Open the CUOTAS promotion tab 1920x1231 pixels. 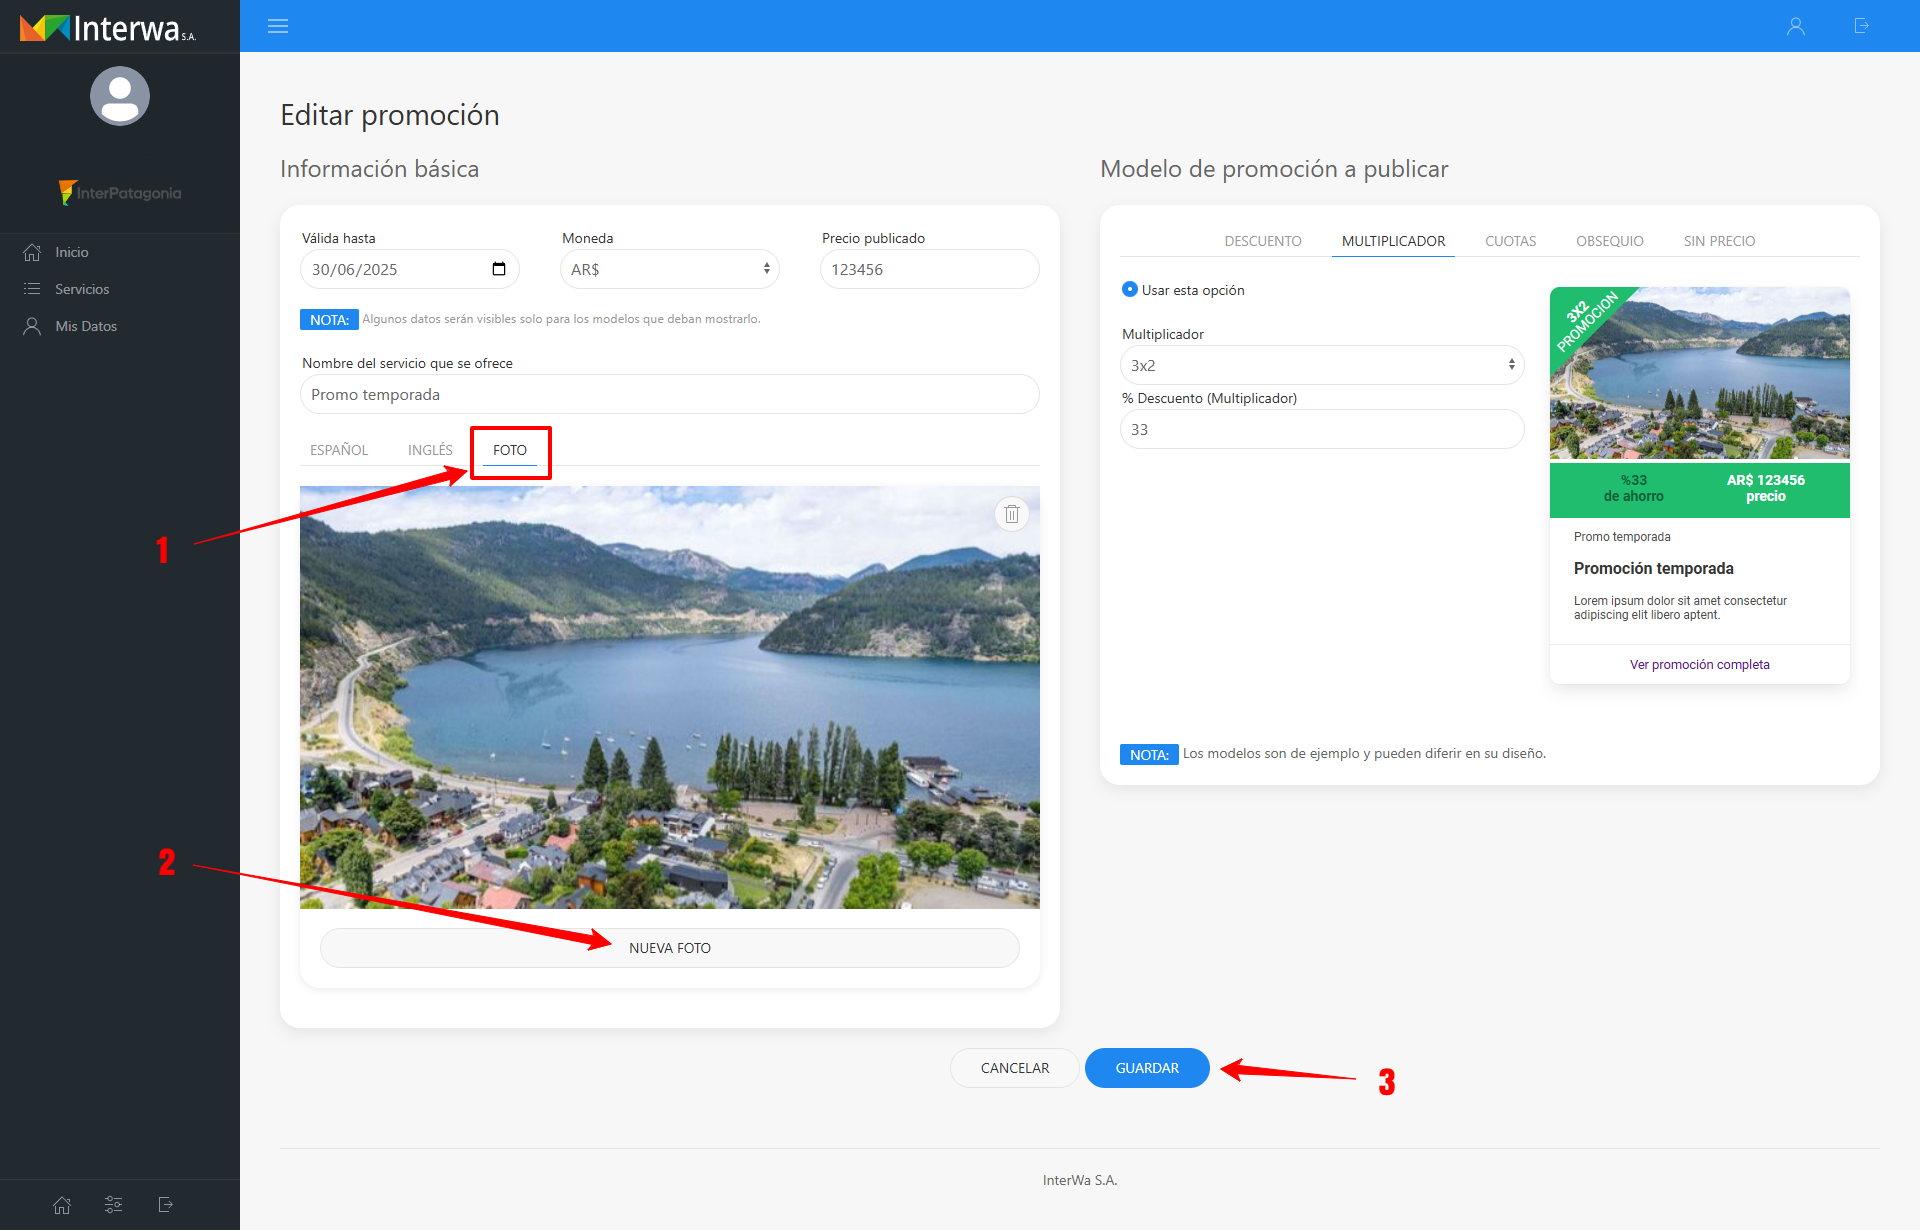tap(1510, 241)
